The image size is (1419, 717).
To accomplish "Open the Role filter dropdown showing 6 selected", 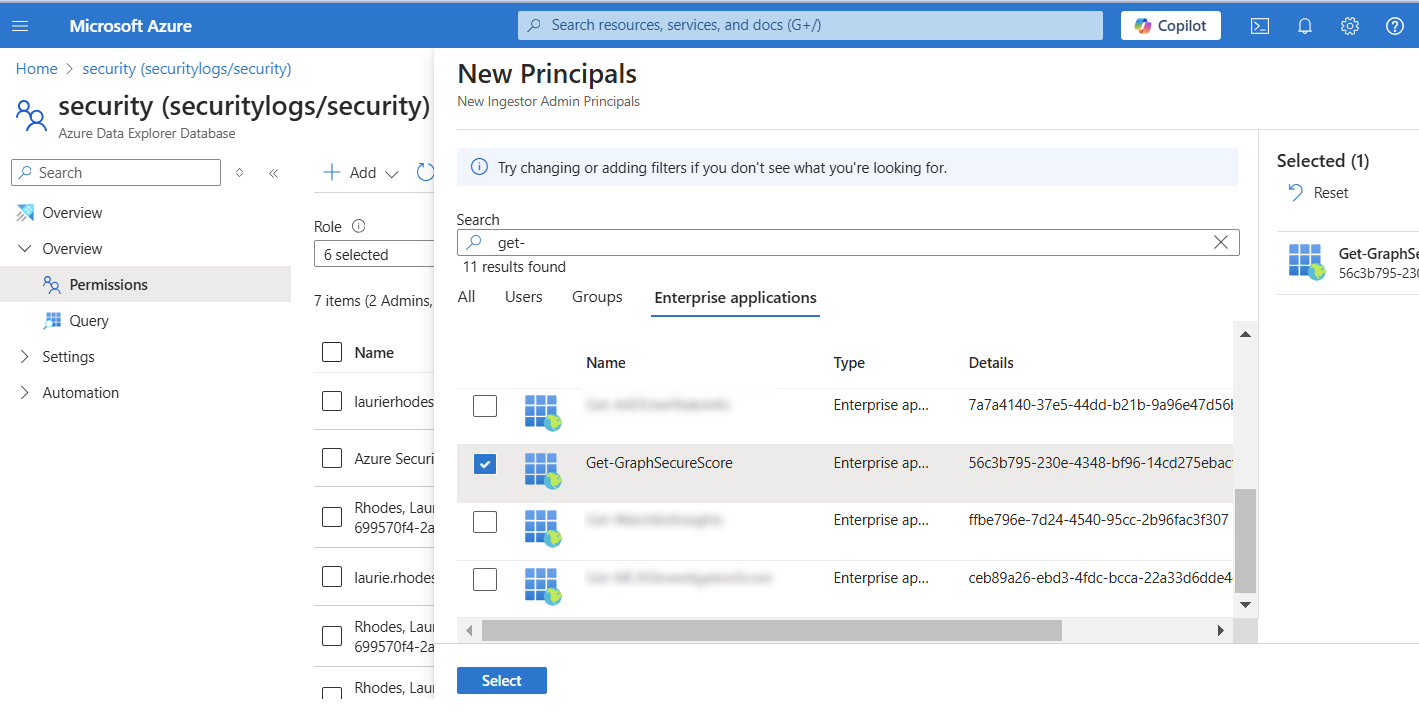I will tap(375, 255).
